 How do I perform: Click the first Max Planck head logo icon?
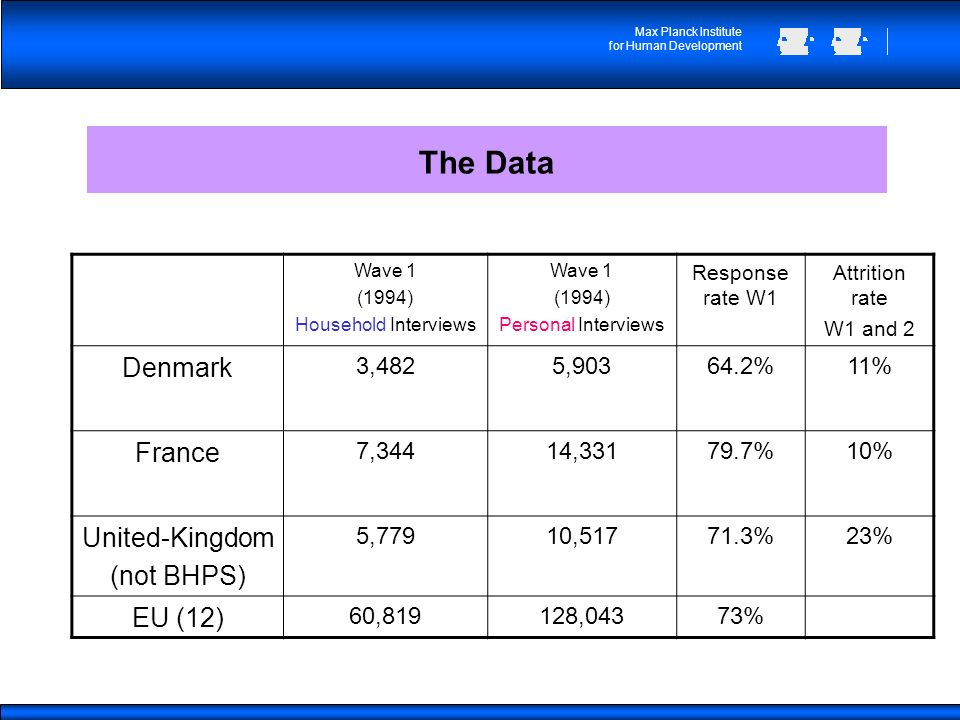pos(795,42)
